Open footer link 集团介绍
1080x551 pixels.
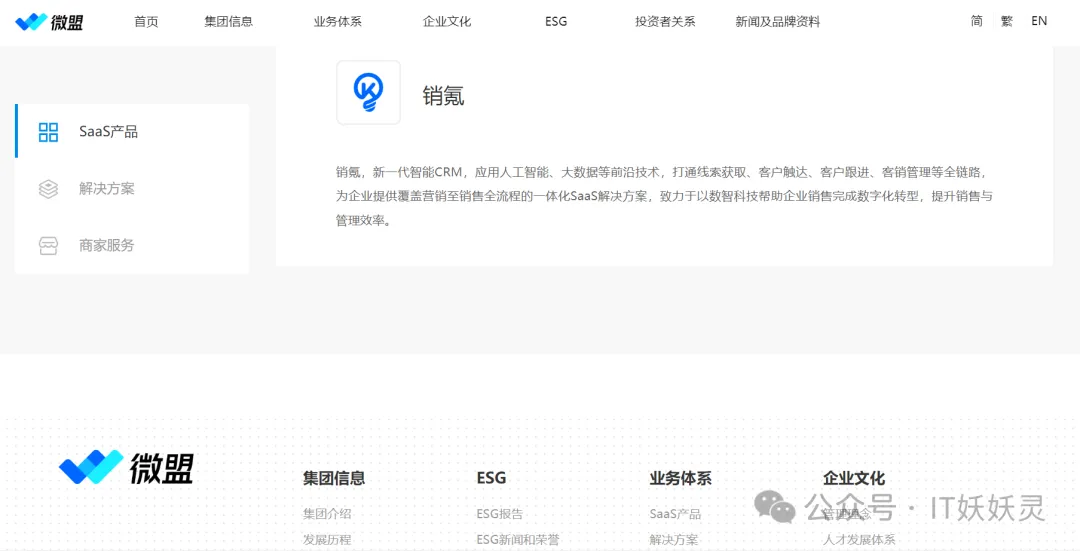click(x=327, y=514)
